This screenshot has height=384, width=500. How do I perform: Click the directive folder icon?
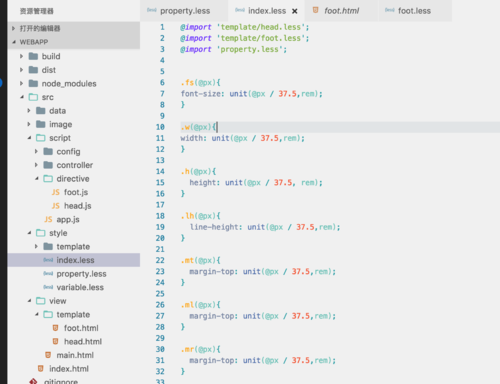48,178
